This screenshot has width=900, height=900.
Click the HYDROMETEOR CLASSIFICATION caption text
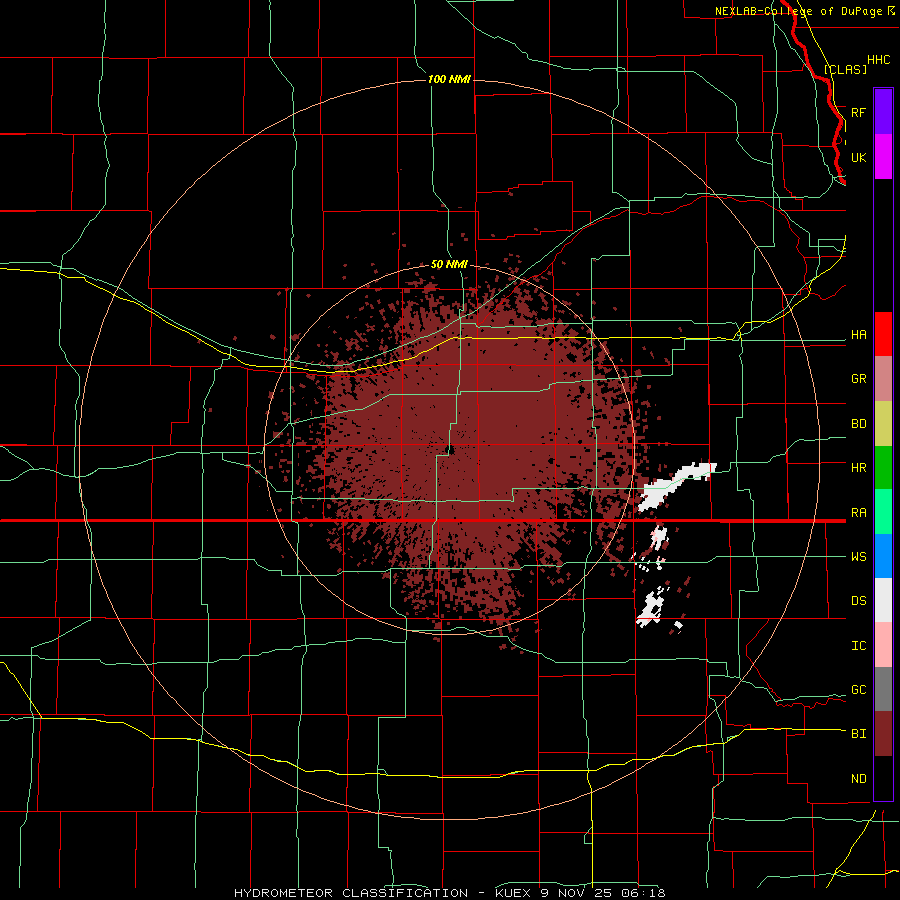[351, 893]
